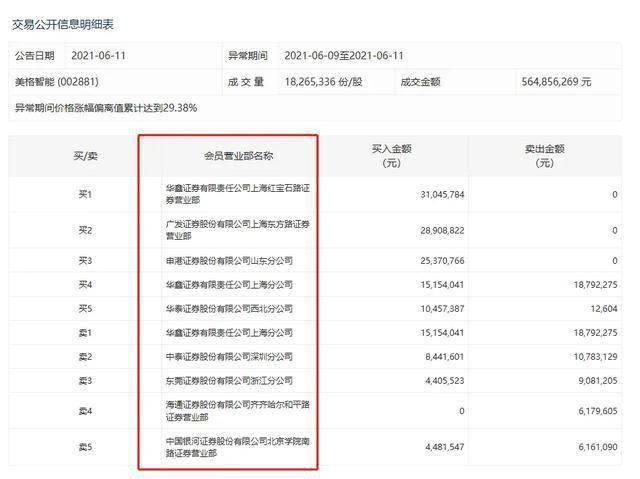
Task: Click "18,792,275" in the 卖1 row
Action: click(x=596, y=333)
